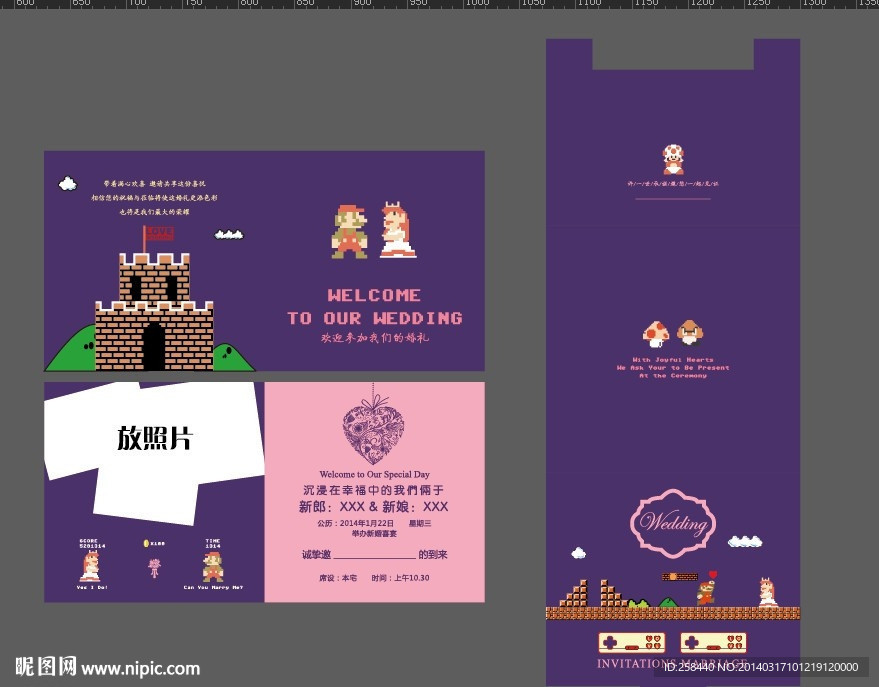The width and height of the screenshot is (879, 687).
Task: Select the 'SCORE 5201314' text
Action: pyautogui.click(x=92, y=543)
